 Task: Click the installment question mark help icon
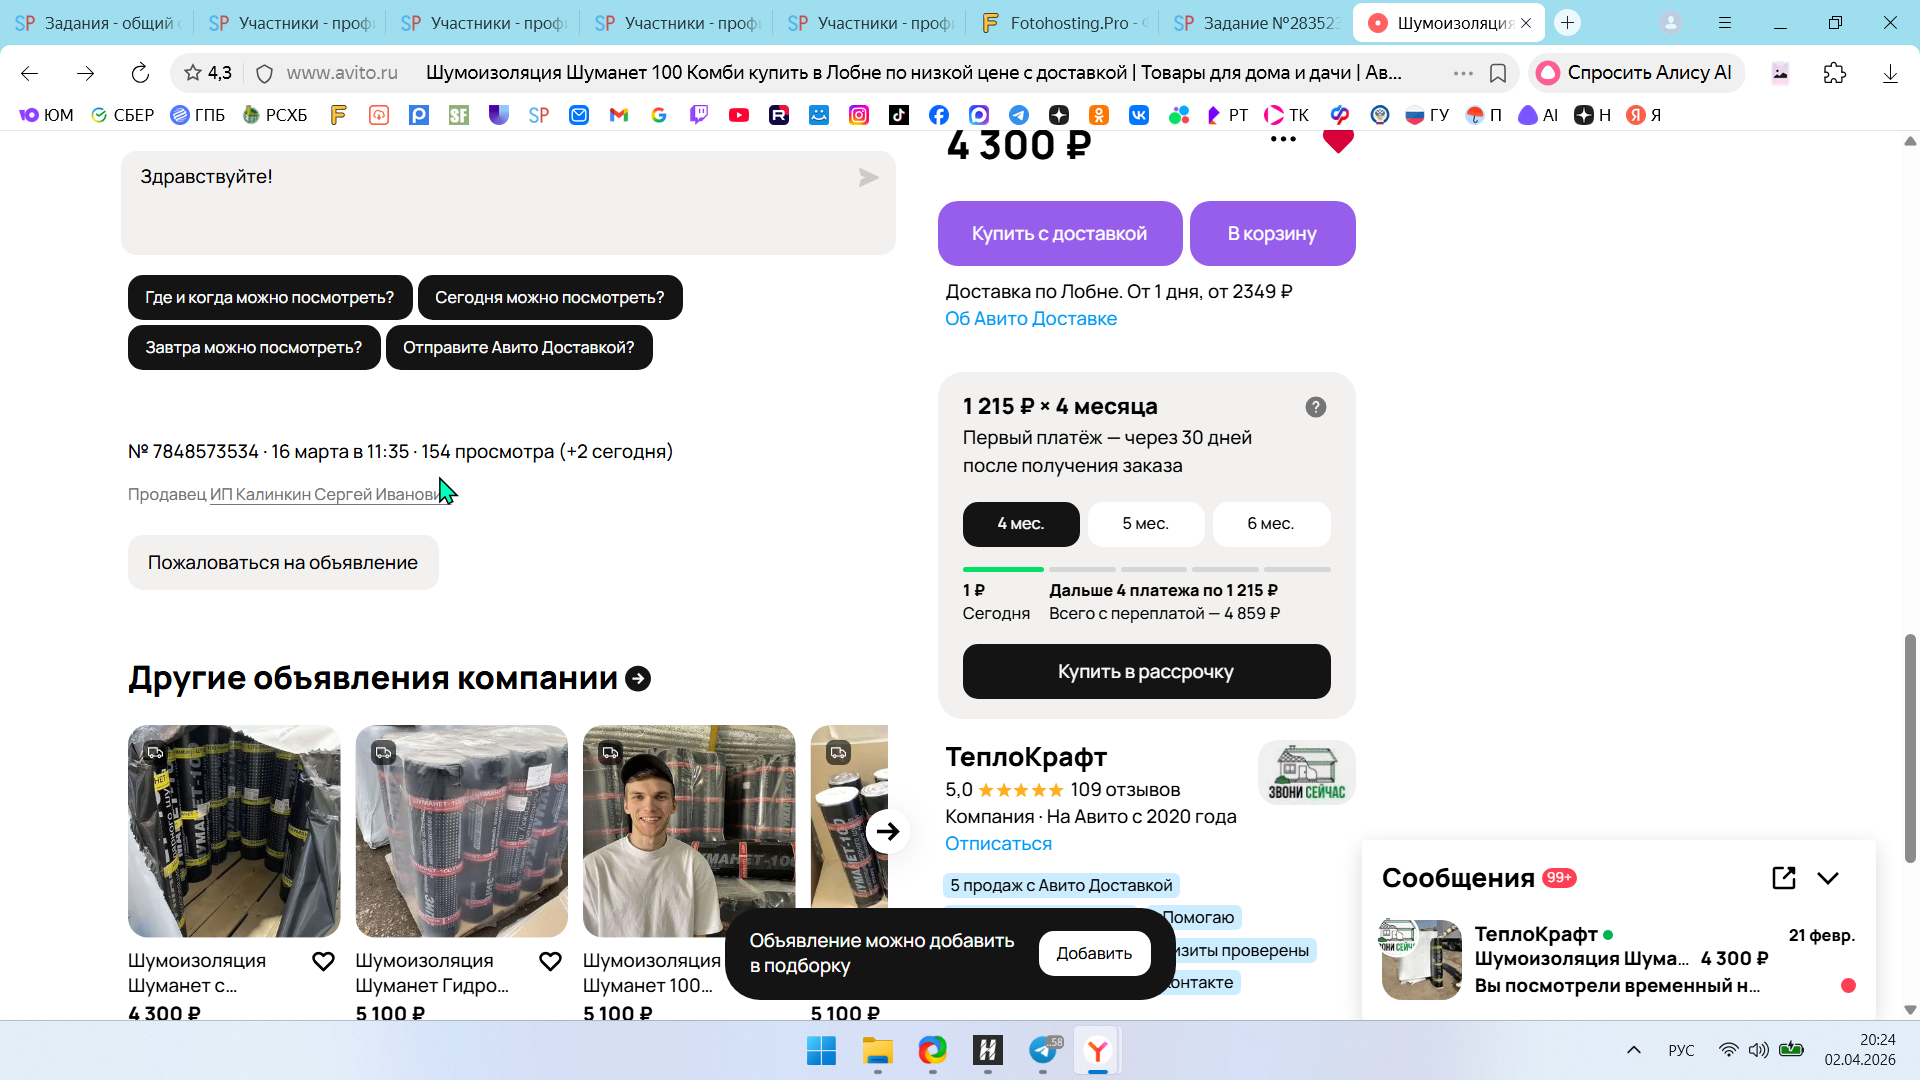1315,407
